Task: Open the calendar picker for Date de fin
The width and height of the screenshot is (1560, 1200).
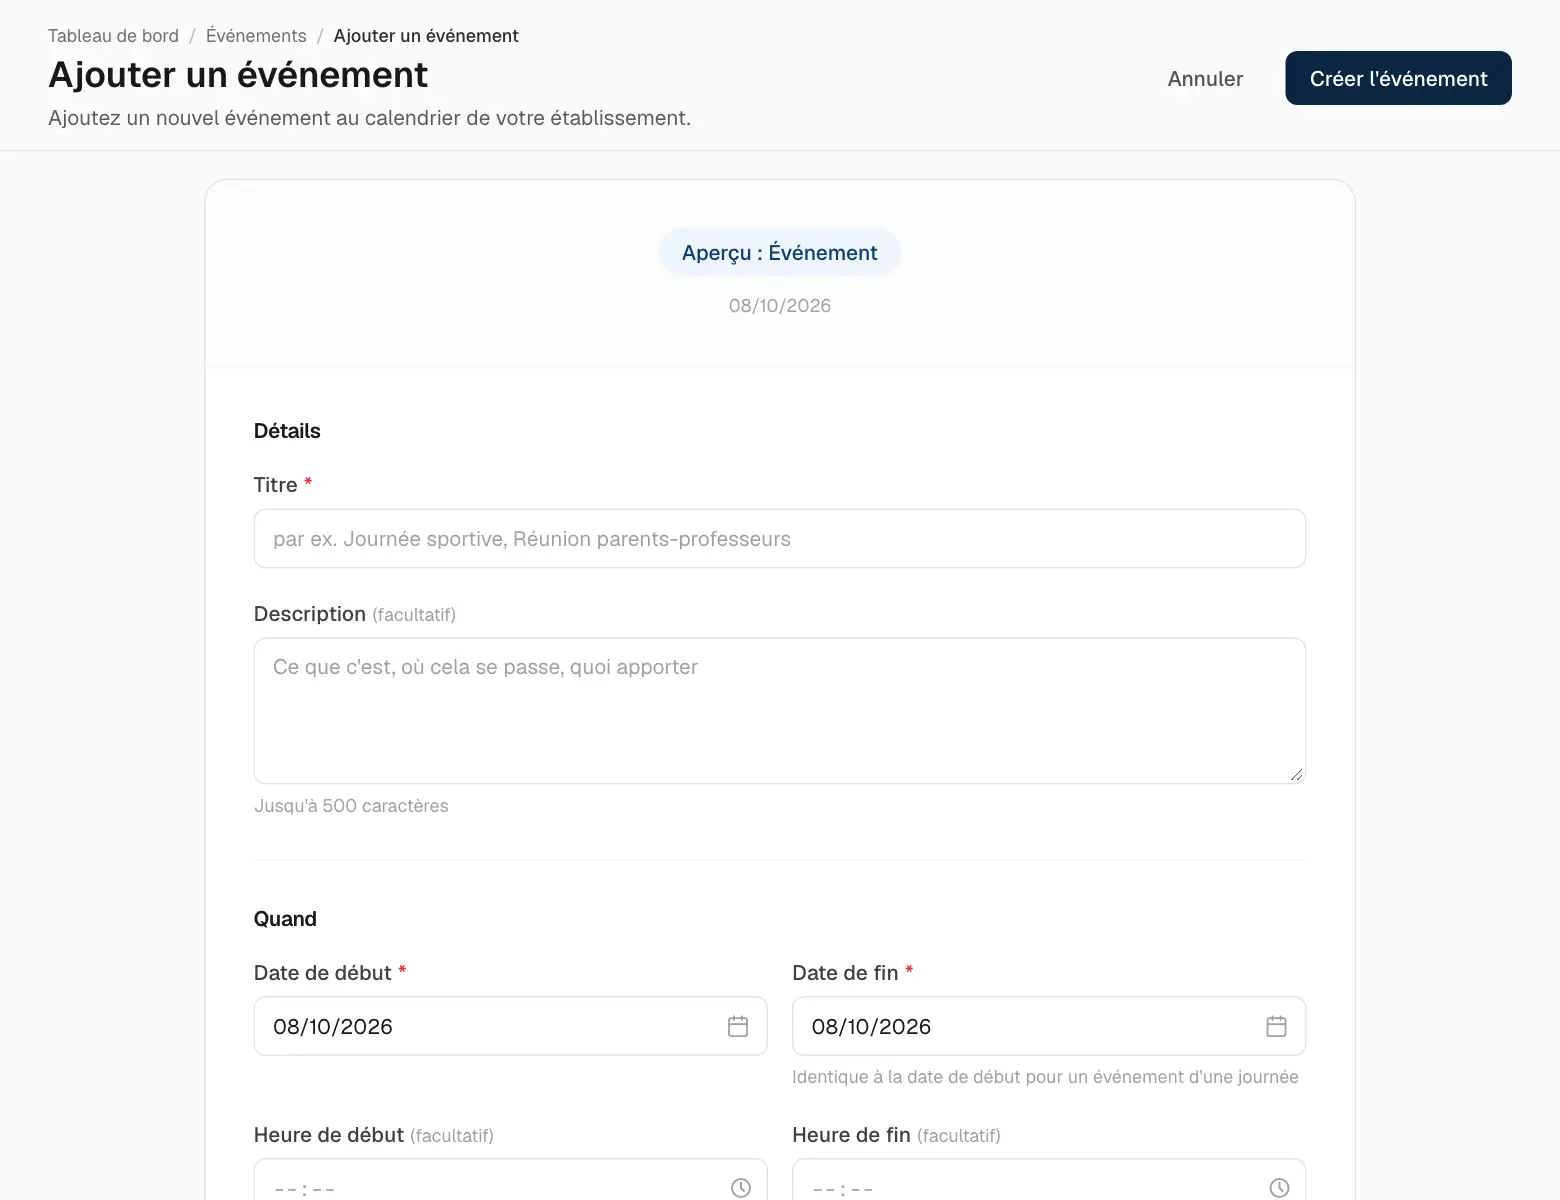Action: point(1276,1026)
